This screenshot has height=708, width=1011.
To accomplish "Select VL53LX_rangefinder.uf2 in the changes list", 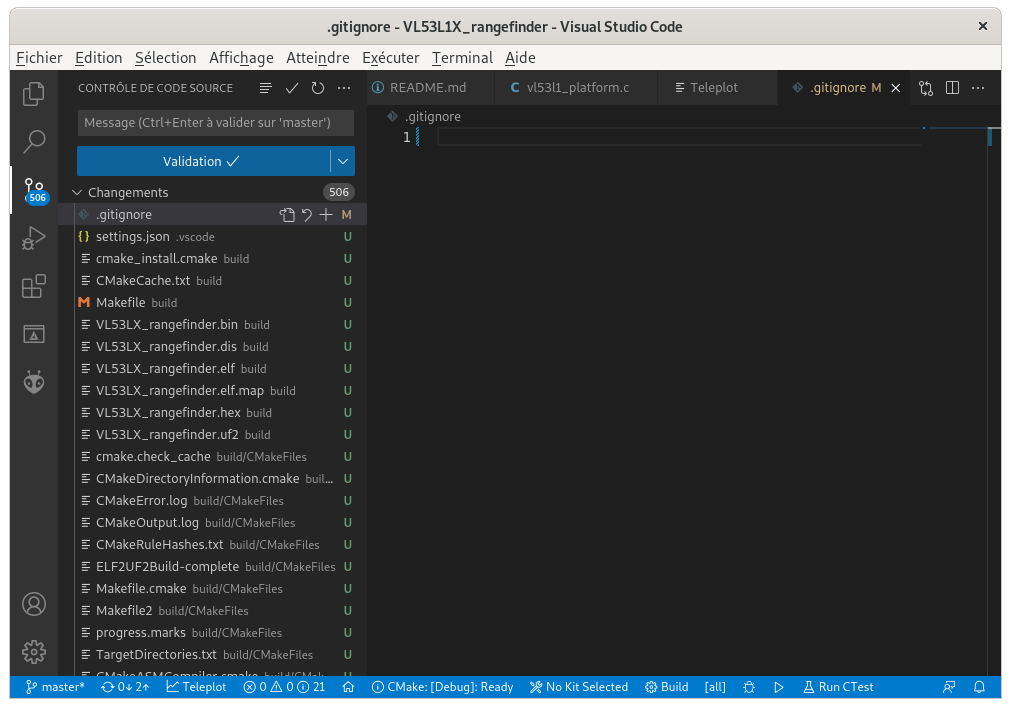I will pyautogui.click(x=213, y=435).
